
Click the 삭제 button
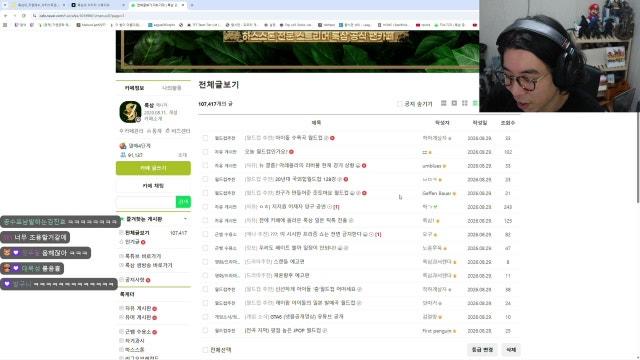tap(511, 350)
